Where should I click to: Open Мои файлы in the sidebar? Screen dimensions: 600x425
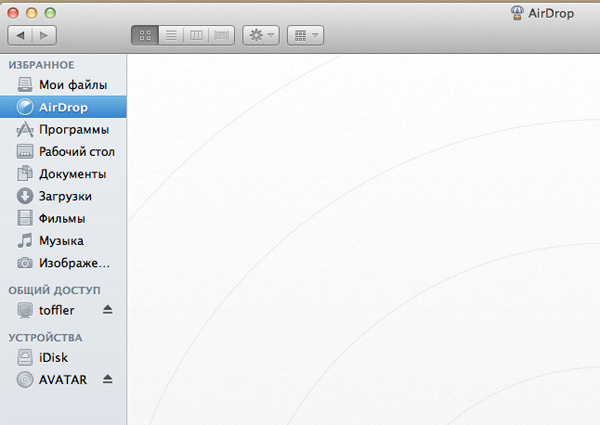[72, 85]
